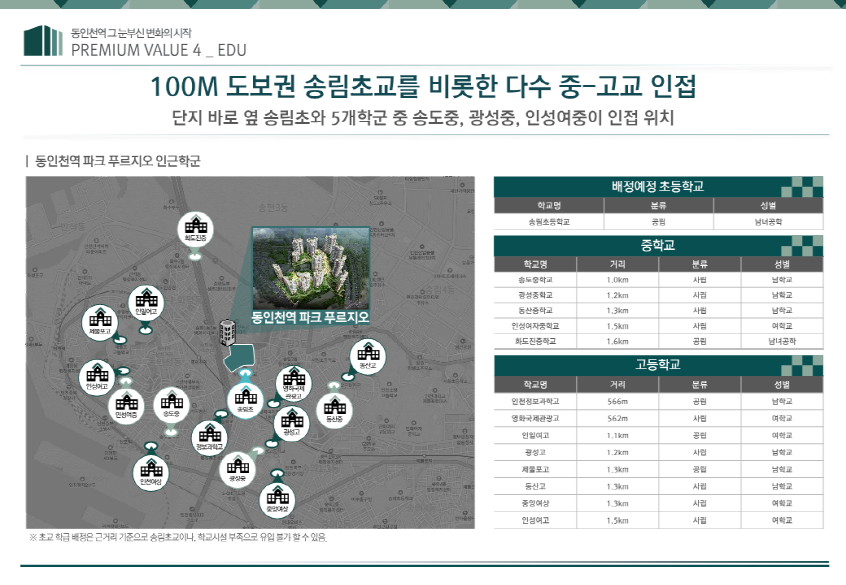Click the 화도진중 school icon on map
This screenshot has height=585, width=846.
(195, 228)
